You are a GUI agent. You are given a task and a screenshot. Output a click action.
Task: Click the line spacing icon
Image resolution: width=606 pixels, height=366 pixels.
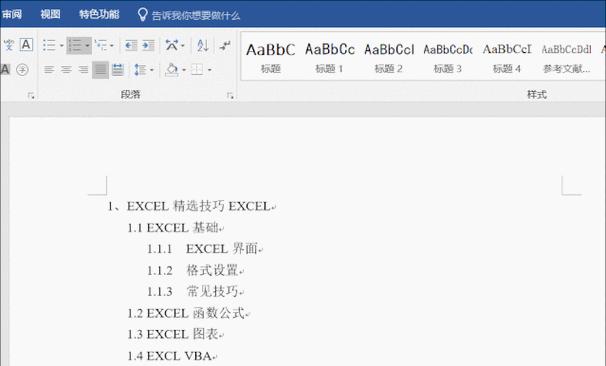[x=140, y=70]
